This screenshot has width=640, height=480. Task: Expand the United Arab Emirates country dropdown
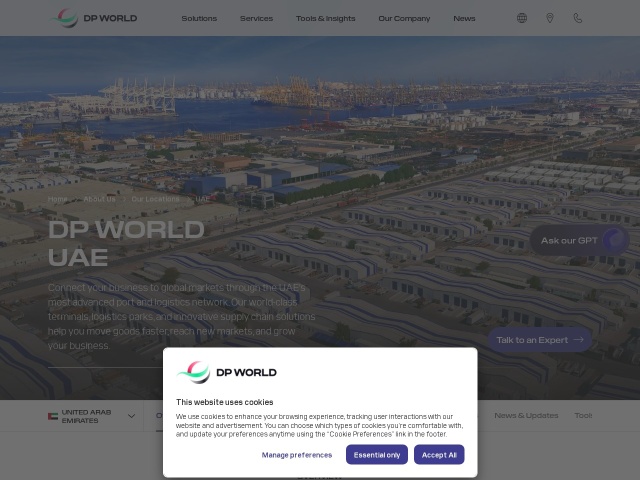91,416
